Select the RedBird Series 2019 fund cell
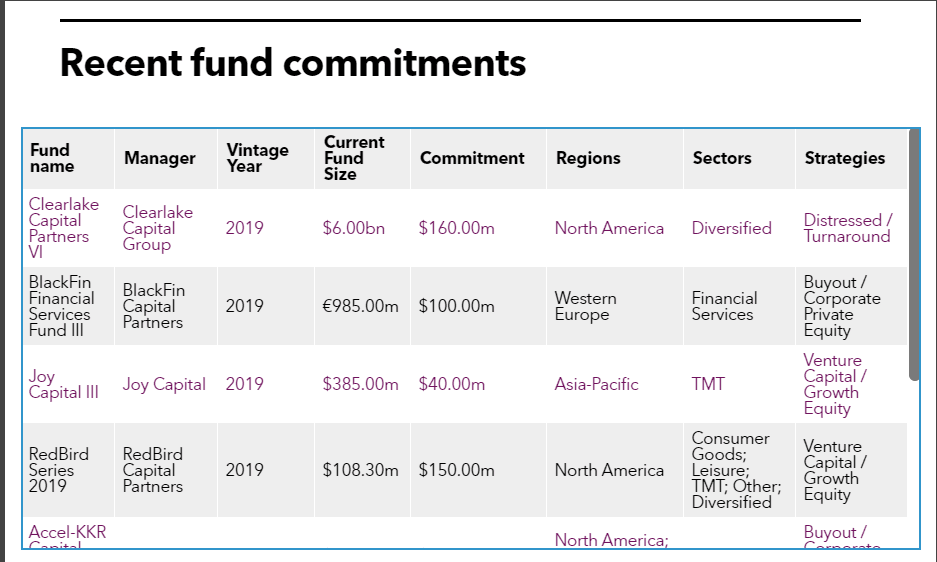The image size is (937, 562). tap(68, 470)
